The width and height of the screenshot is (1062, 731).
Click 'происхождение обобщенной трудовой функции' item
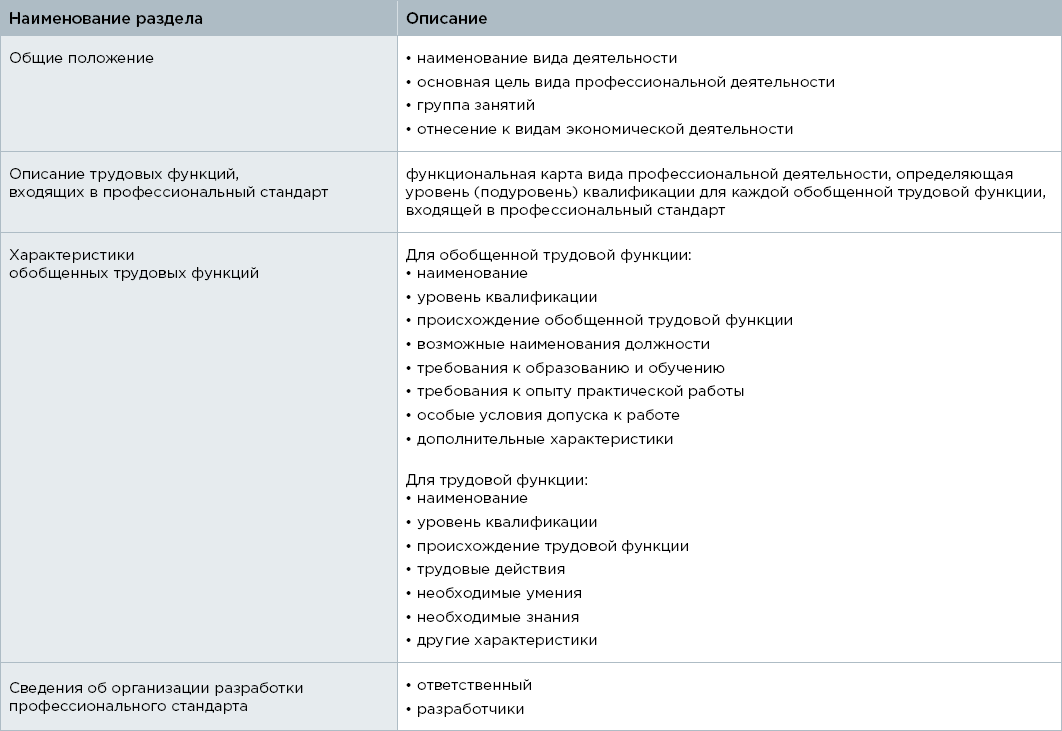coord(599,320)
